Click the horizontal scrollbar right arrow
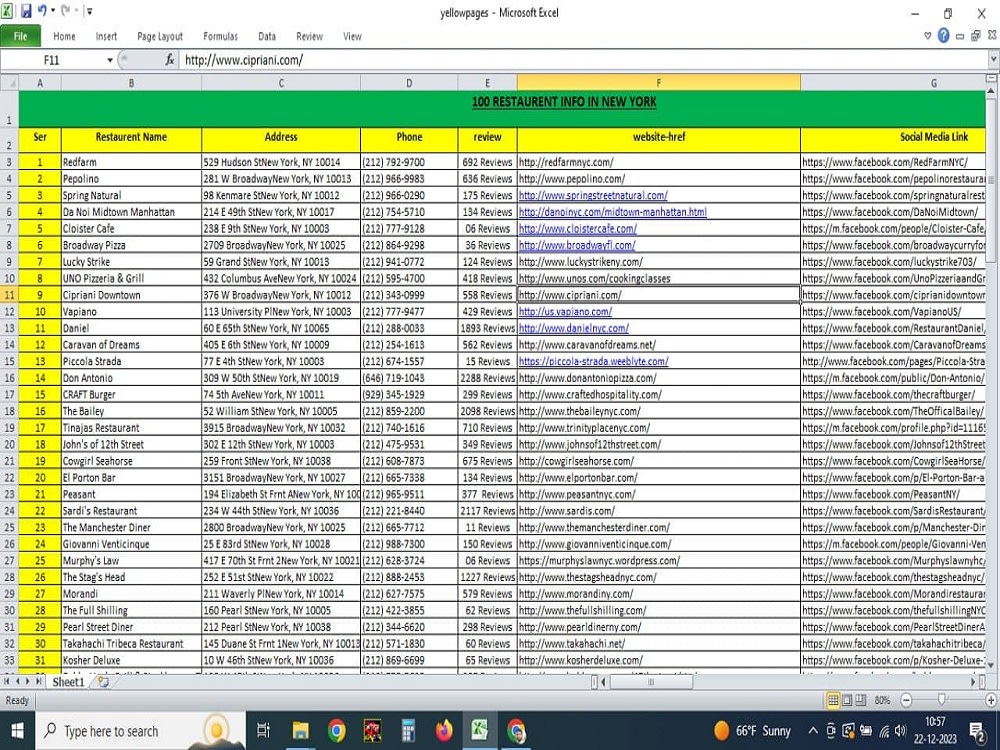 click(973, 682)
